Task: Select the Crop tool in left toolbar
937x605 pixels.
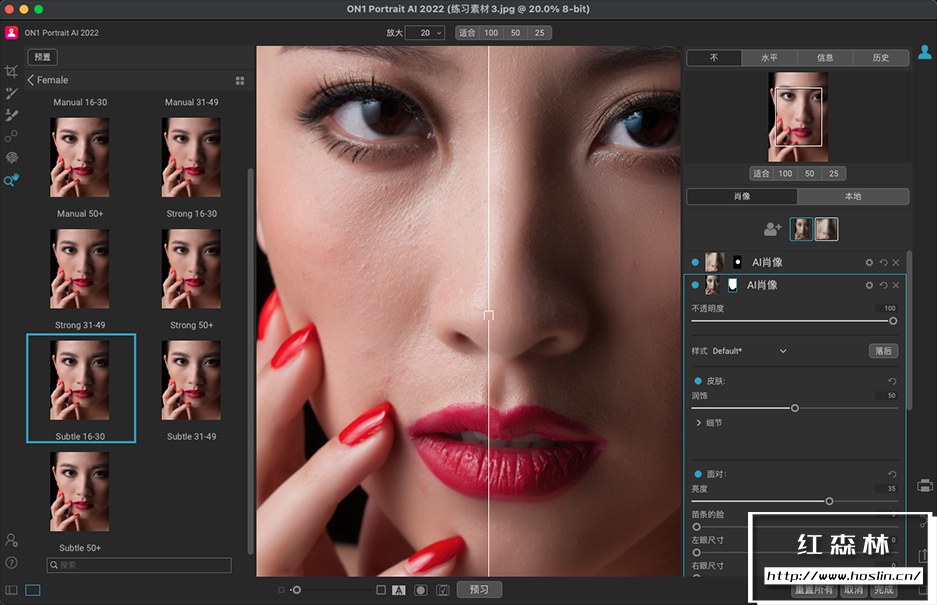Action: click(11, 71)
